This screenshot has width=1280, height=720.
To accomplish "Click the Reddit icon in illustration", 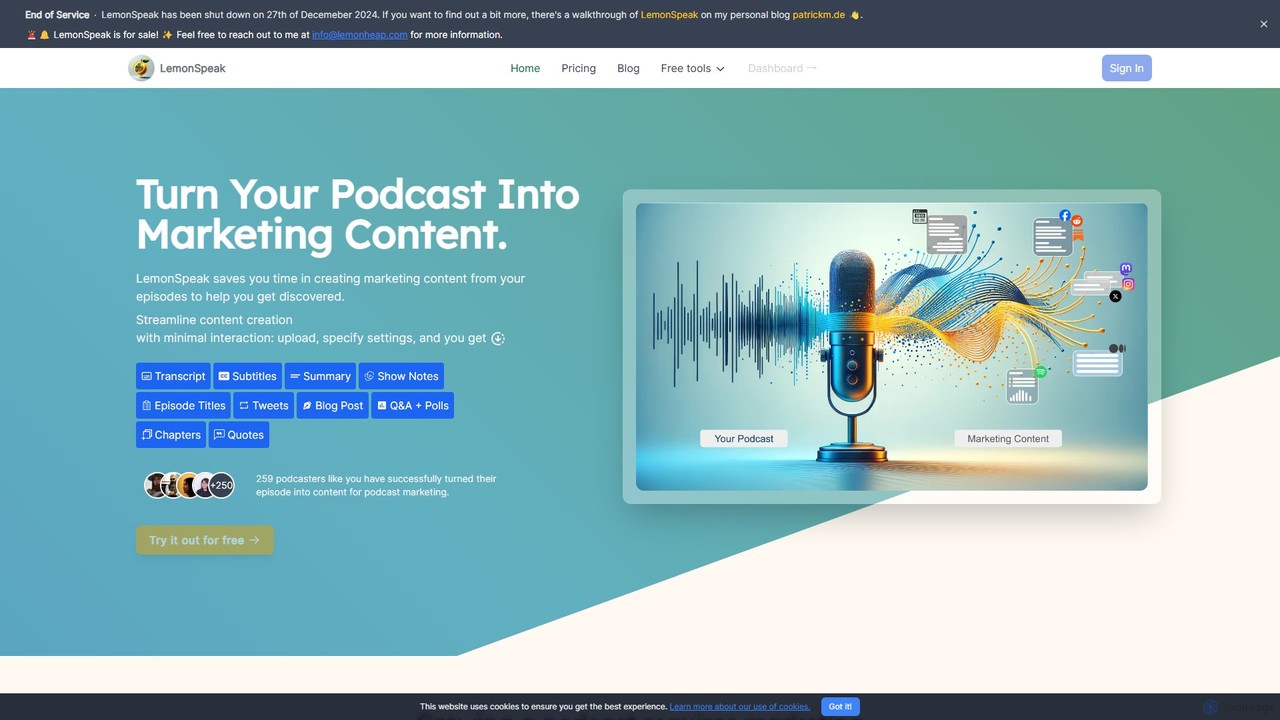I will point(1077,221).
